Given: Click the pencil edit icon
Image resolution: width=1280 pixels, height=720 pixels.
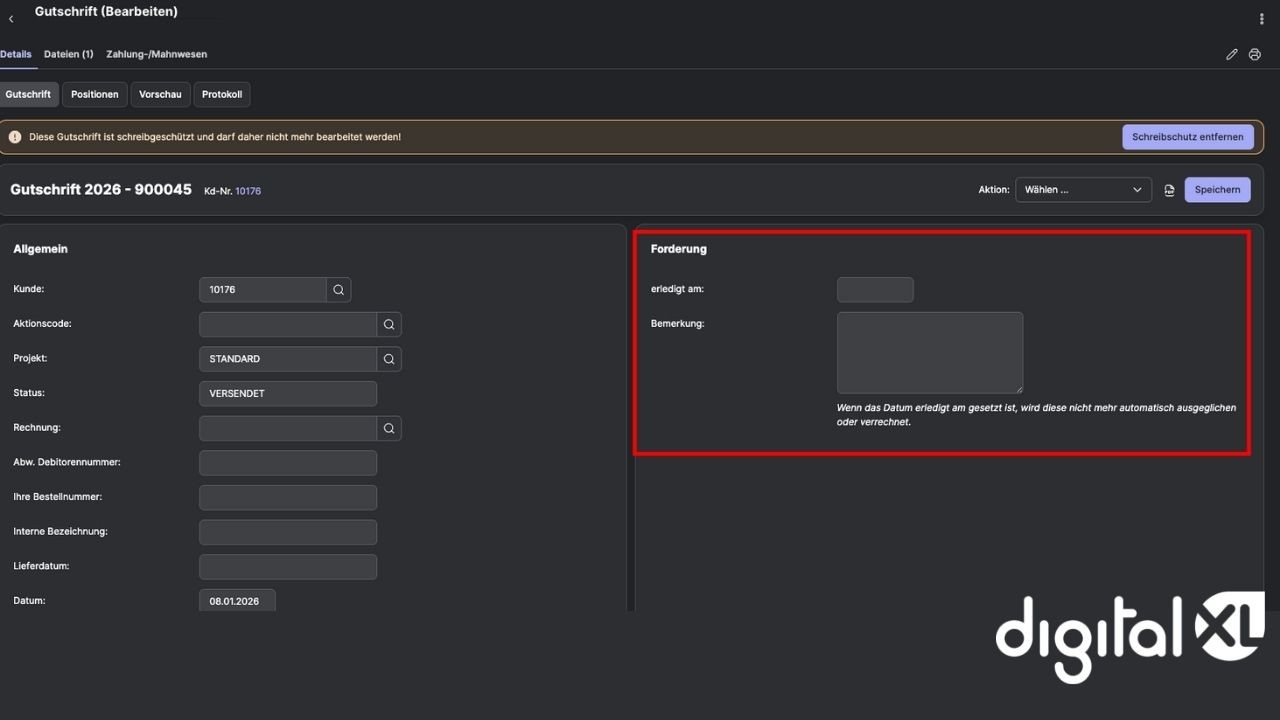Looking at the screenshot, I should pyautogui.click(x=1231, y=54).
